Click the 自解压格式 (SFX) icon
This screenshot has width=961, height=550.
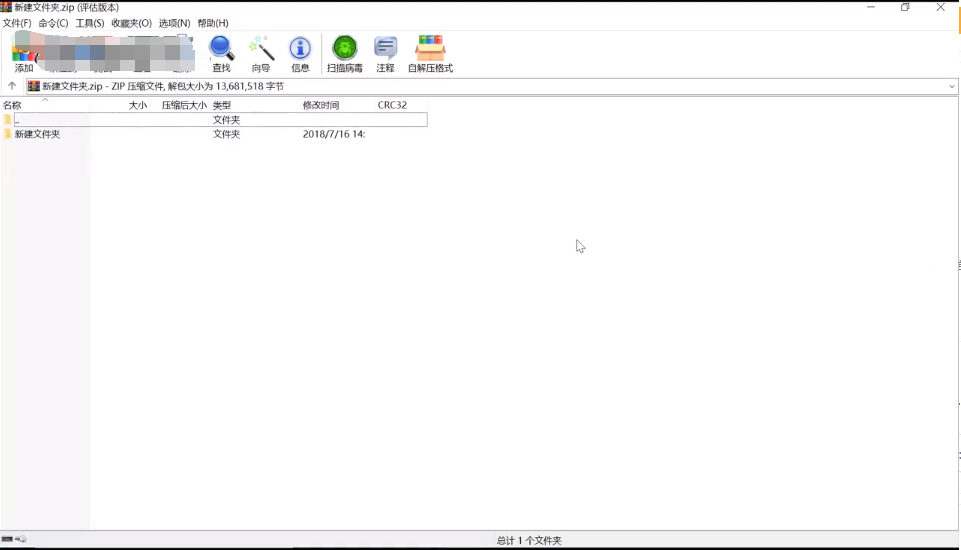click(x=430, y=54)
